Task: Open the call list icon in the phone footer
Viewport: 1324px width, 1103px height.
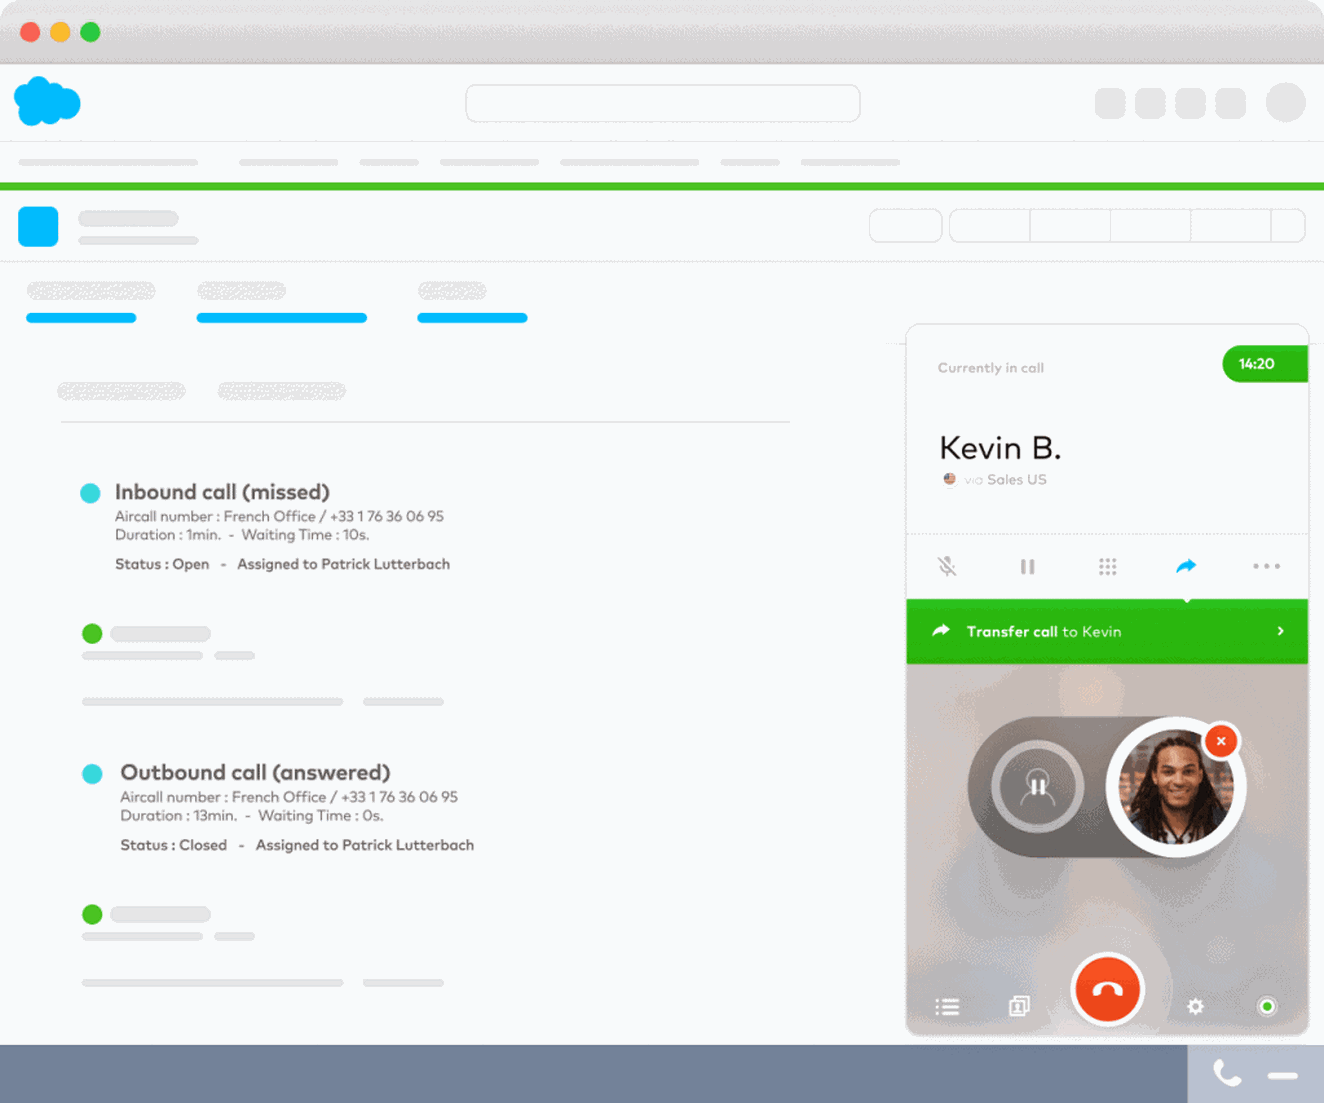Action: (x=947, y=1007)
